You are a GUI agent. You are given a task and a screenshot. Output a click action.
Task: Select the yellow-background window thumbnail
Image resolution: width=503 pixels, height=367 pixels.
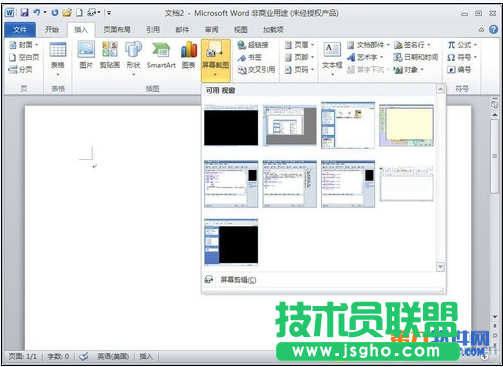point(406,125)
